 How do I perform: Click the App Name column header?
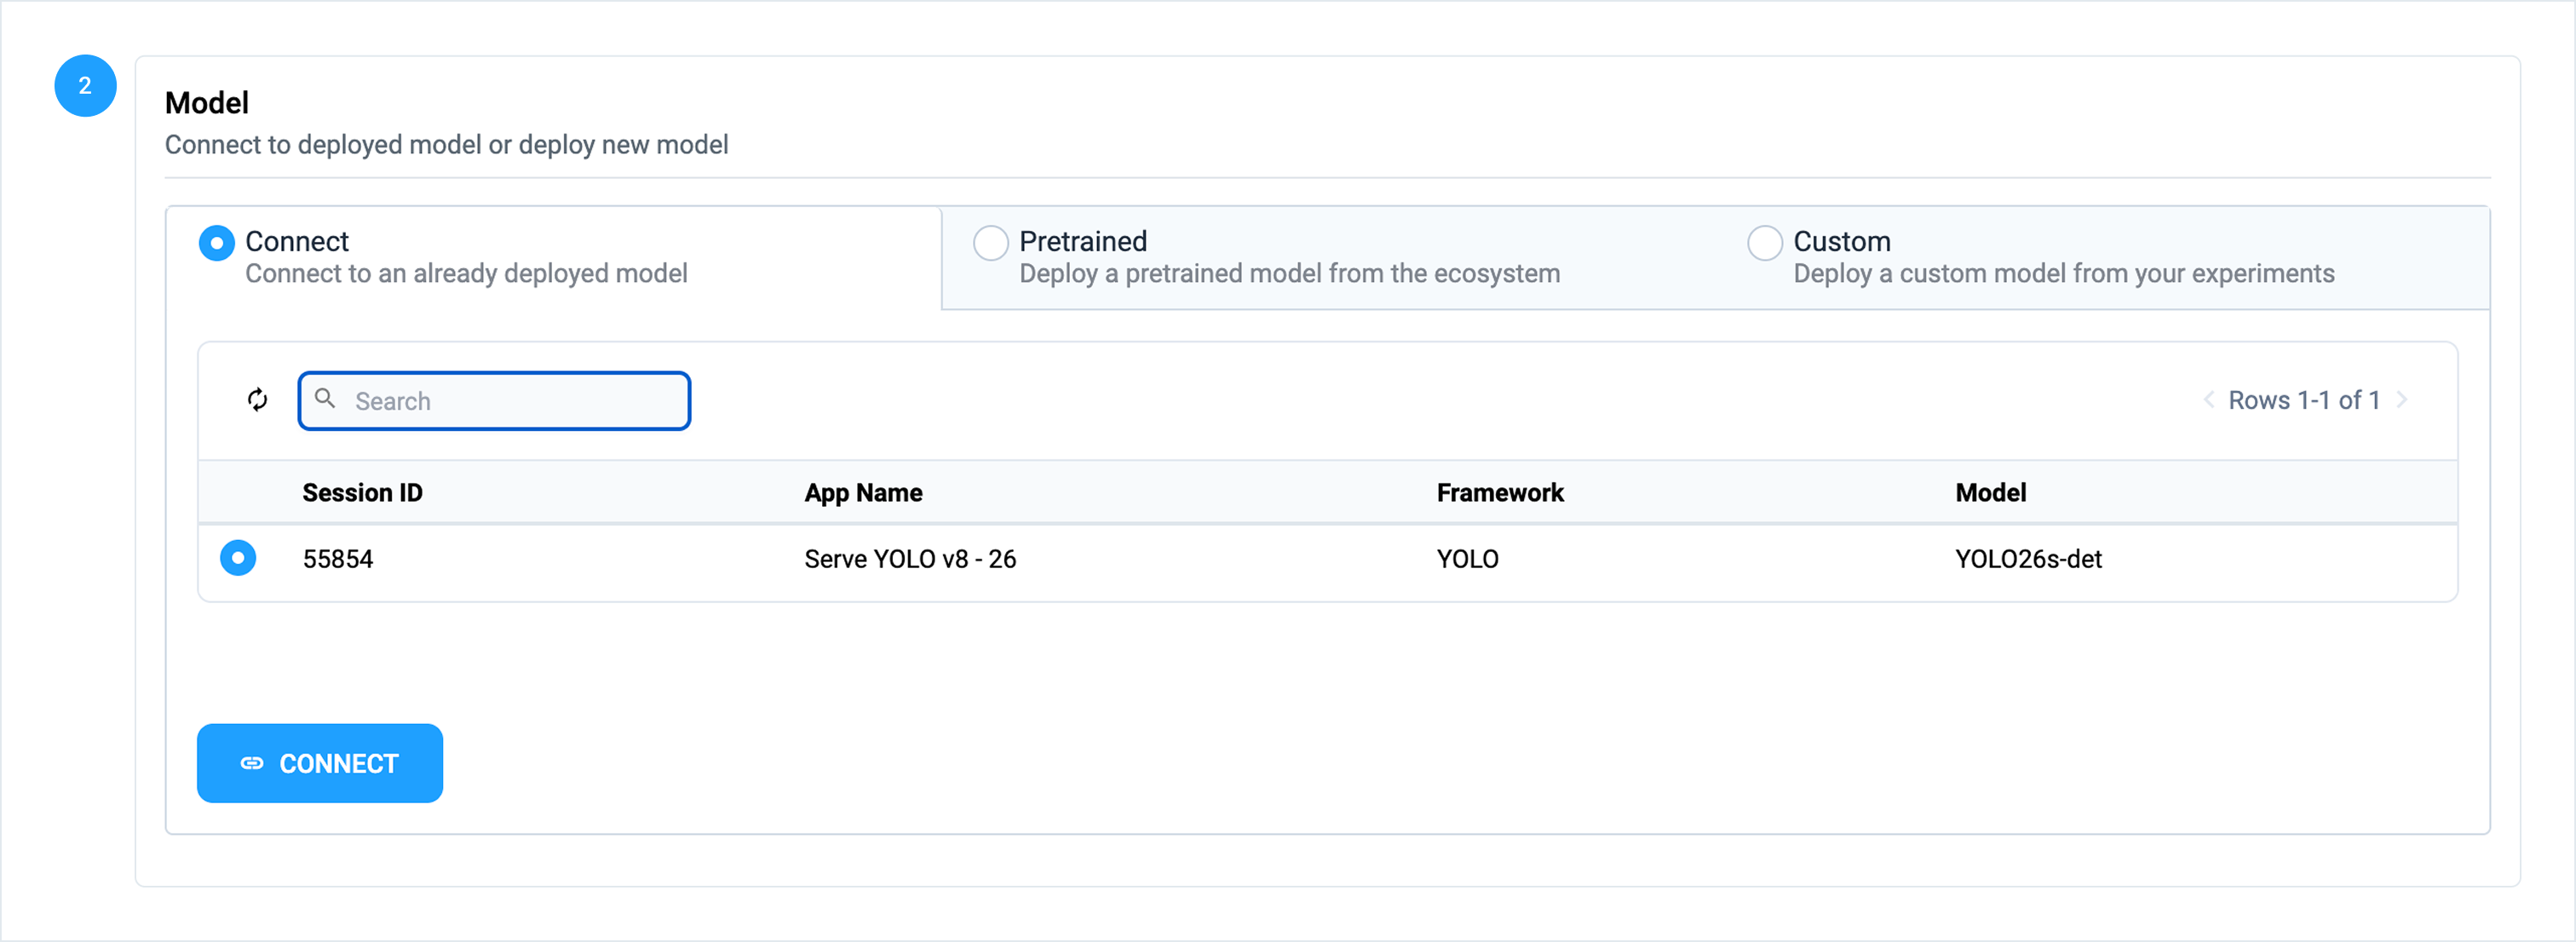(863, 493)
